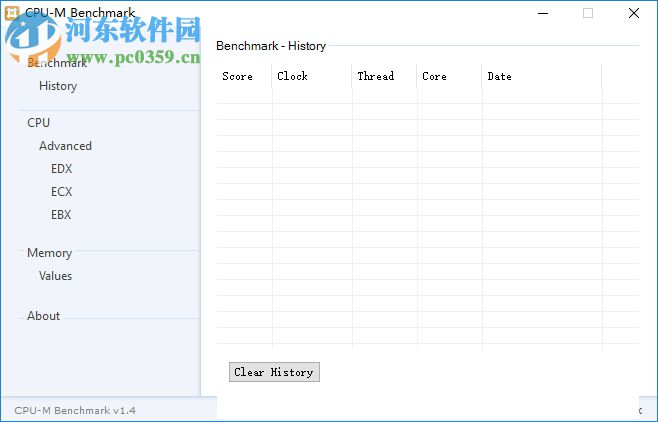Open the History page in the sidebar
The width and height of the screenshot is (658, 422).
click(58, 86)
